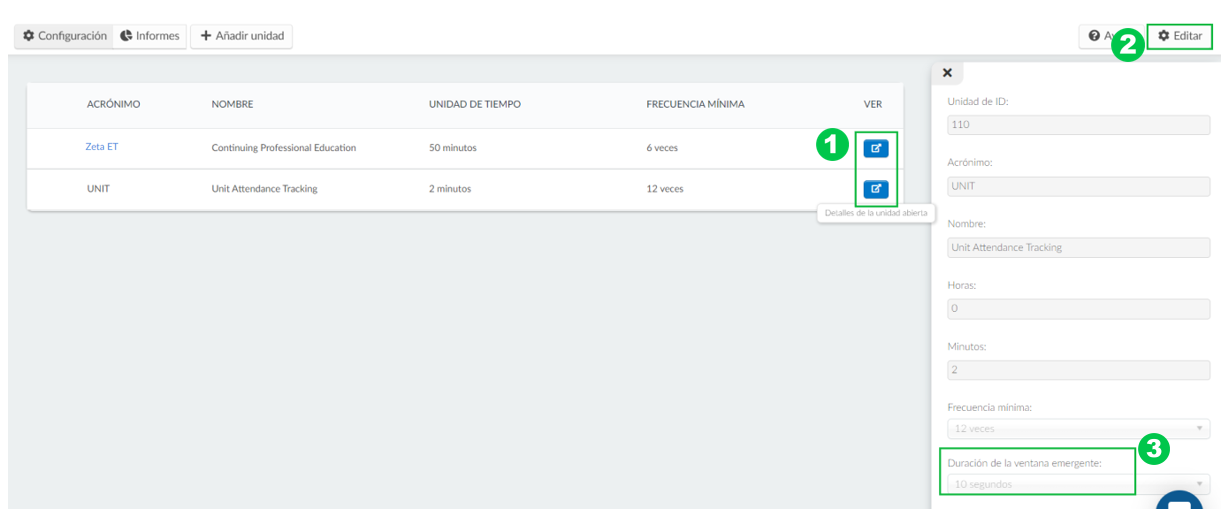Viewport: 1223px width, 512px height.
Task: Click the VER column header
Action: click(x=873, y=104)
